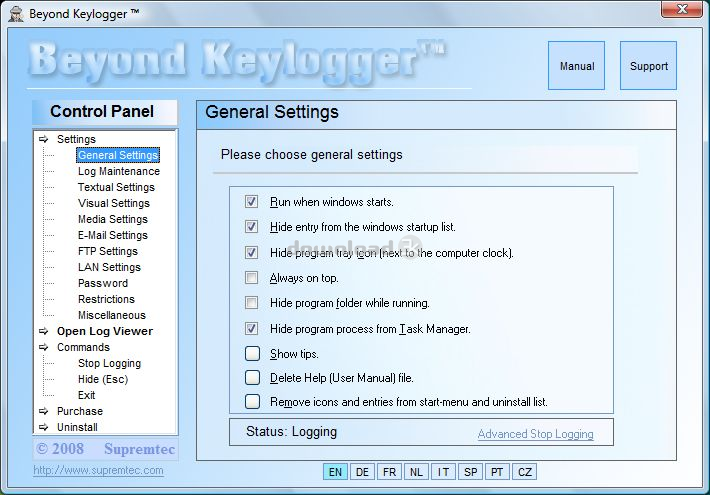Screen dimensions: 710x495
Task: Toggle Hide program process from Task Manager
Action: [251, 328]
